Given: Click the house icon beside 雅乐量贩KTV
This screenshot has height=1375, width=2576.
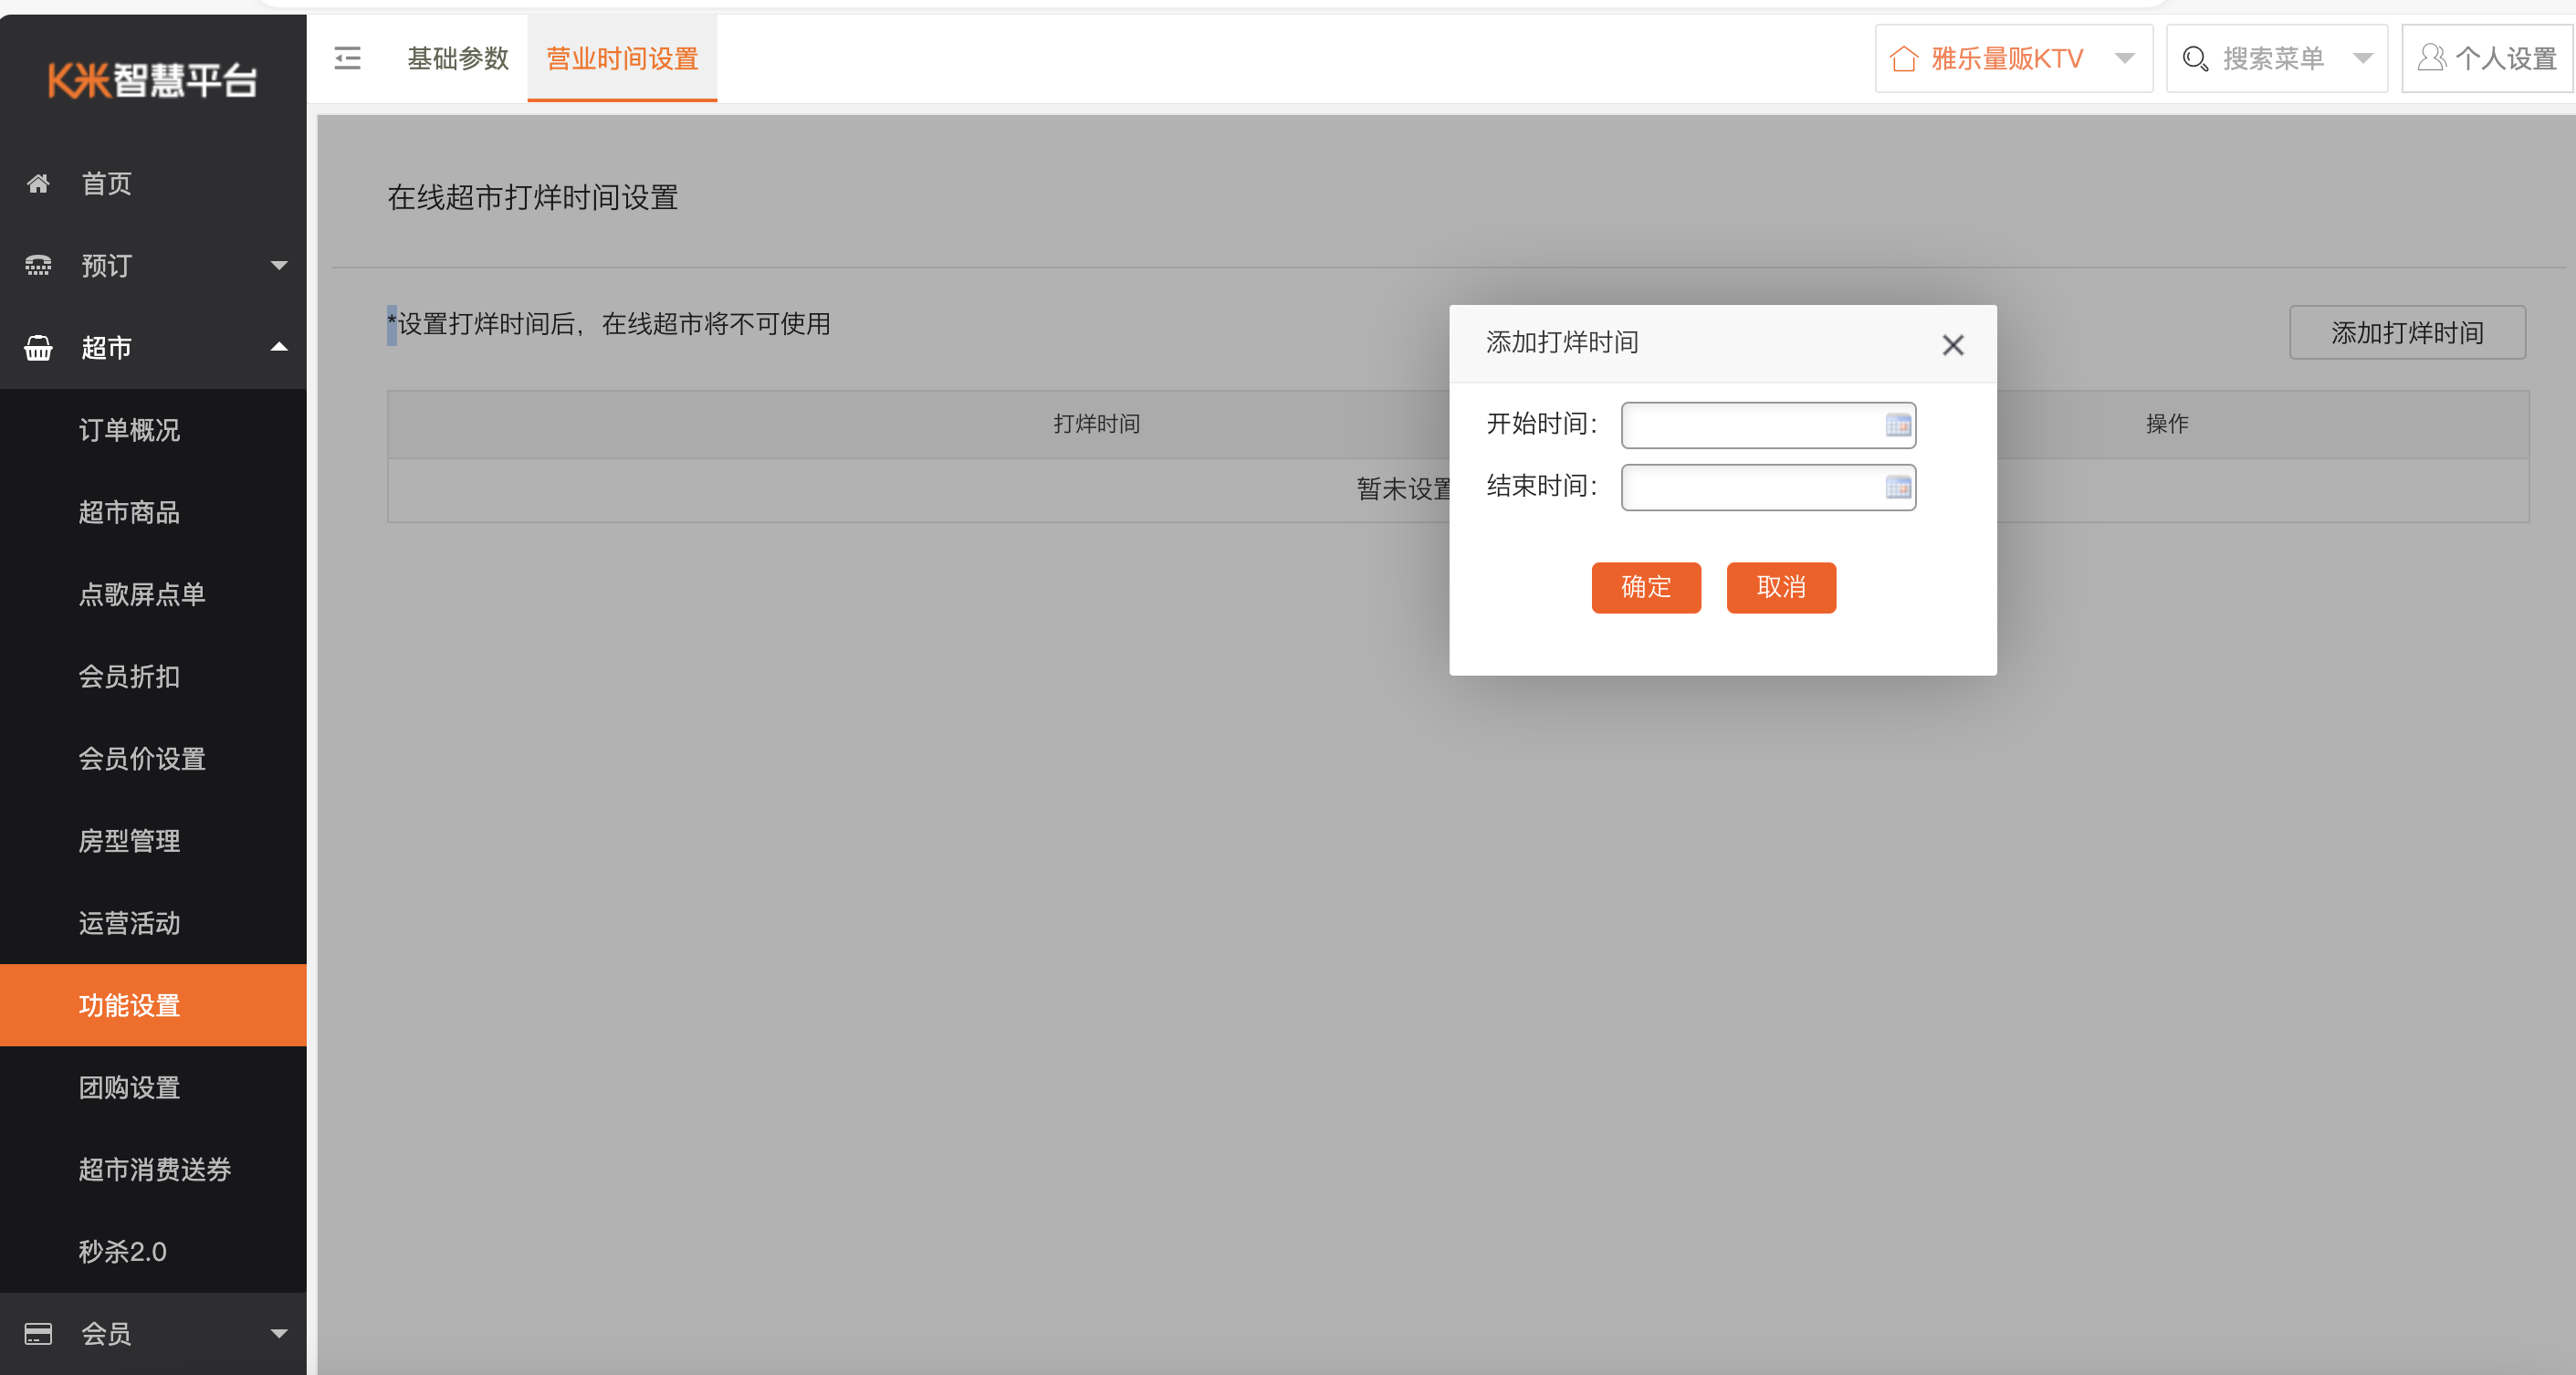Looking at the screenshot, I should coord(1904,59).
